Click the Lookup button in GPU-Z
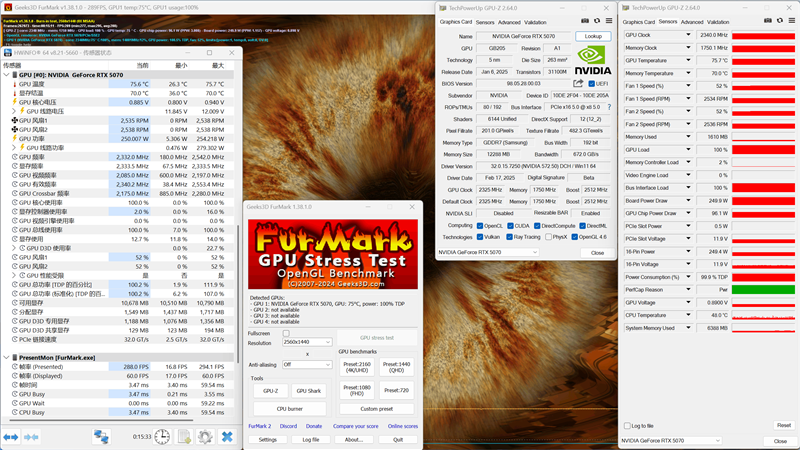The height and width of the screenshot is (450, 800). (x=593, y=36)
